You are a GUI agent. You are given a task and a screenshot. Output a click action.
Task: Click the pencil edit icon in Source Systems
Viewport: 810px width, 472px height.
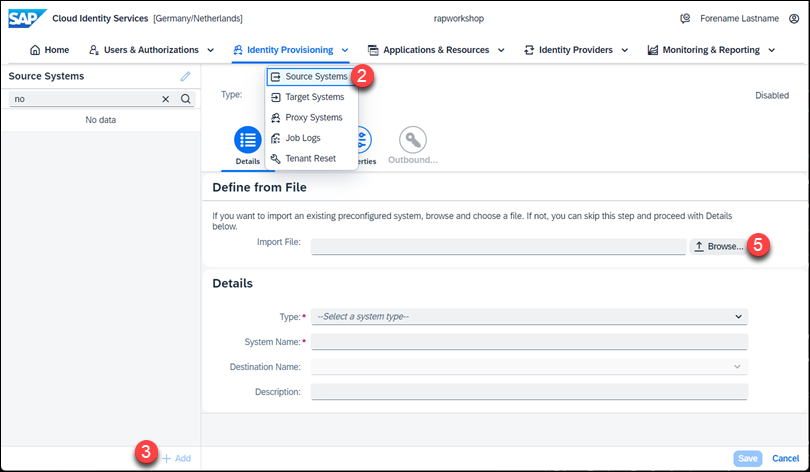185,76
